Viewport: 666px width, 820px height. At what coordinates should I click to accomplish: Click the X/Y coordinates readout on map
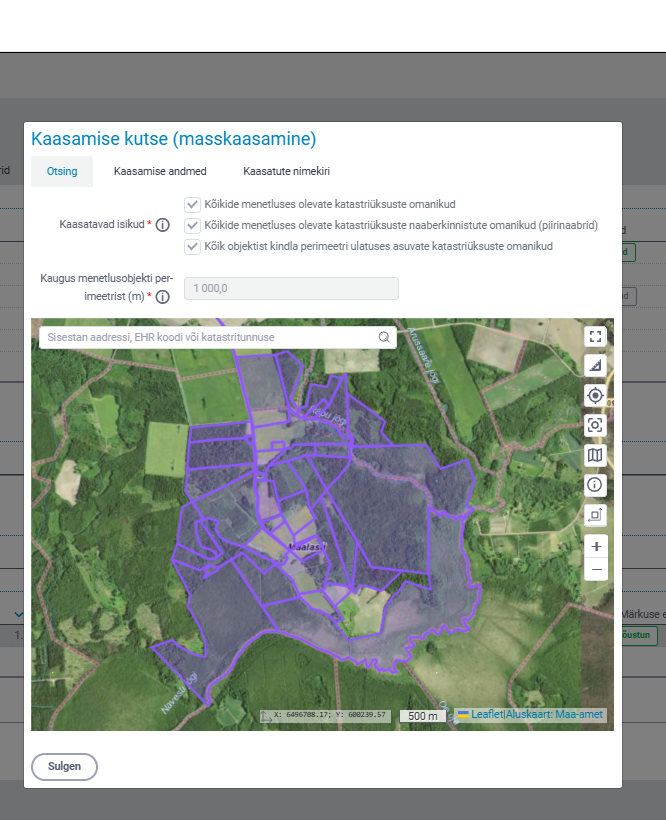(330, 714)
